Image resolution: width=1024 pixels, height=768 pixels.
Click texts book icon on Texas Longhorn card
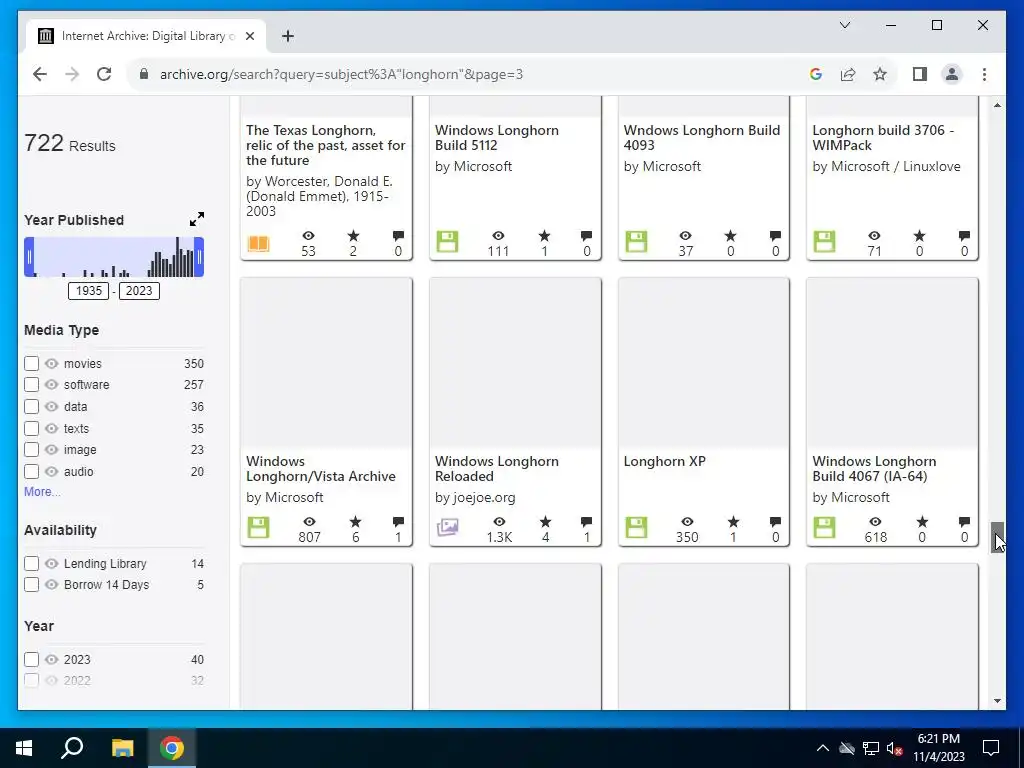pos(259,243)
